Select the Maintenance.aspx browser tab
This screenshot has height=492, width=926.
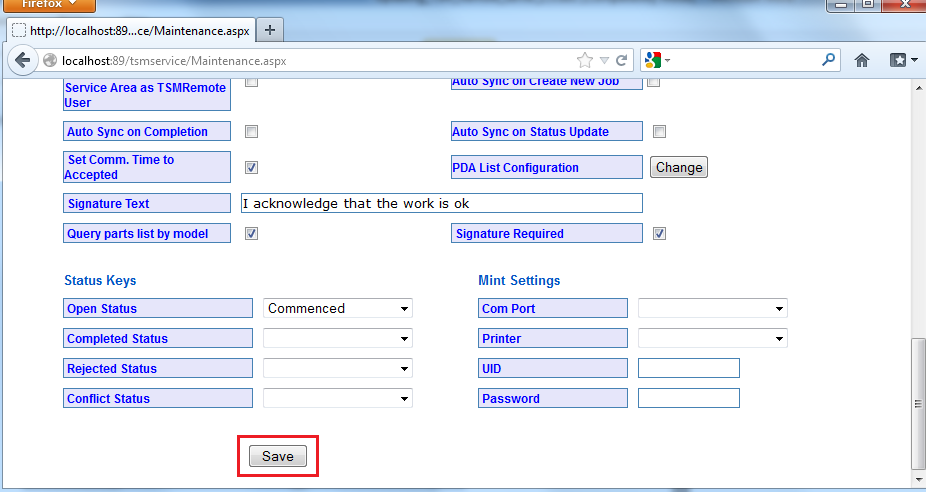tap(130, 30)
